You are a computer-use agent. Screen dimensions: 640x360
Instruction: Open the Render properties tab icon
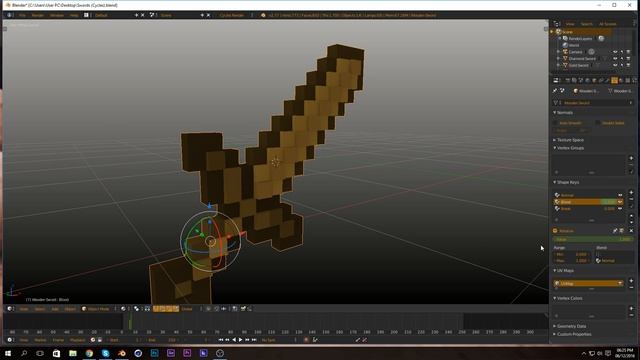[567, 80]
